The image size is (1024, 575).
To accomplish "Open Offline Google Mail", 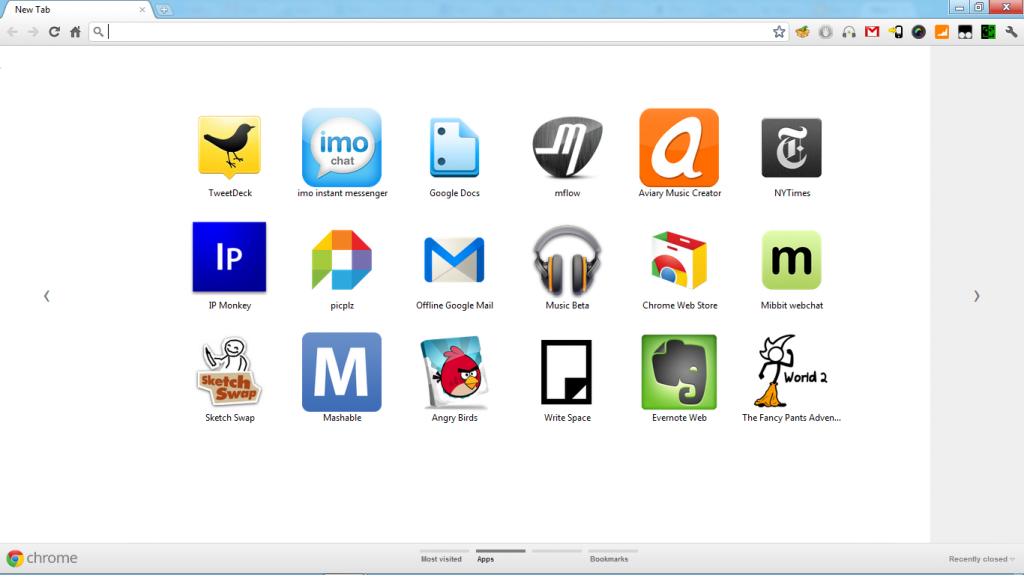I will tap(455, 260).
